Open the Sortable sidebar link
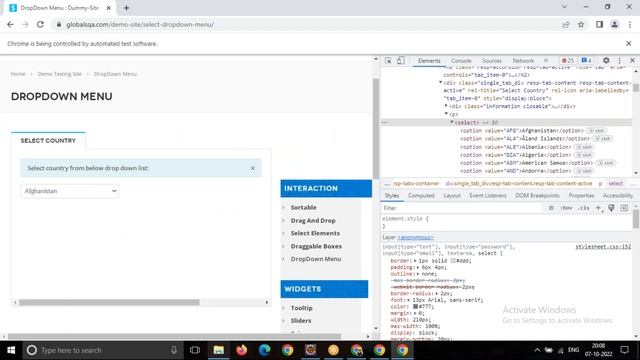This screenshot has height=360, width=640. coord(303,207)
